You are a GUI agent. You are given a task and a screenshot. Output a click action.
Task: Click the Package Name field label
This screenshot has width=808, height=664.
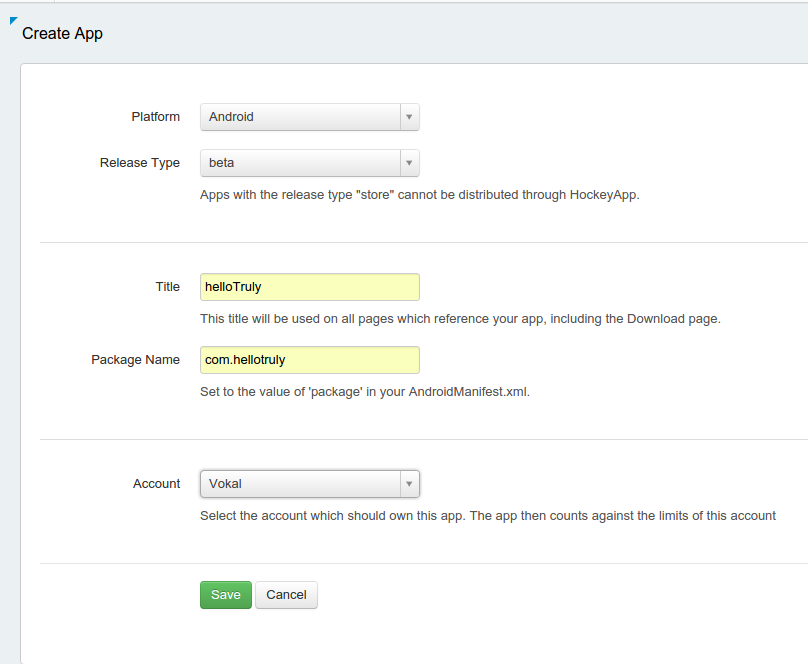point(136,360)
